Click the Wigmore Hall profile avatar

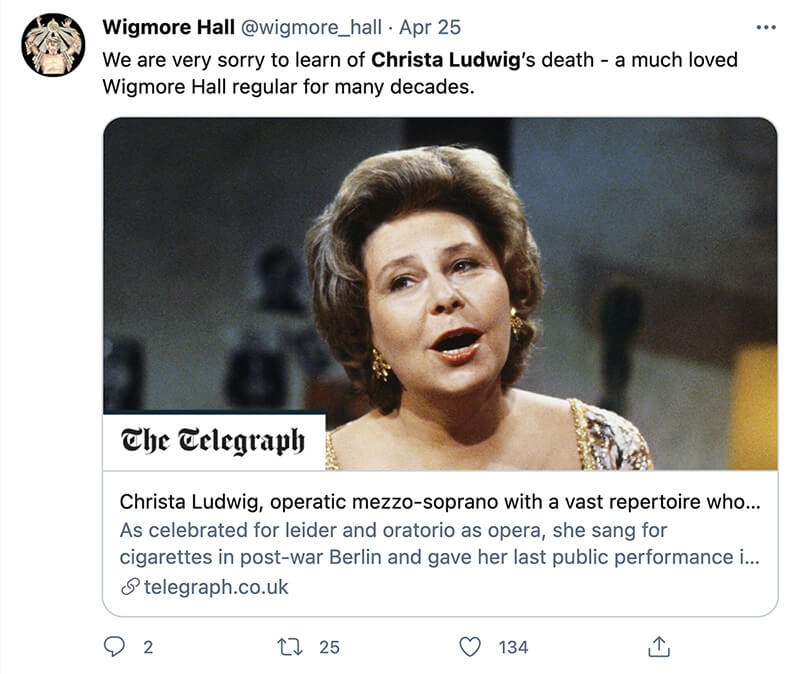click(x=53, y=45)
